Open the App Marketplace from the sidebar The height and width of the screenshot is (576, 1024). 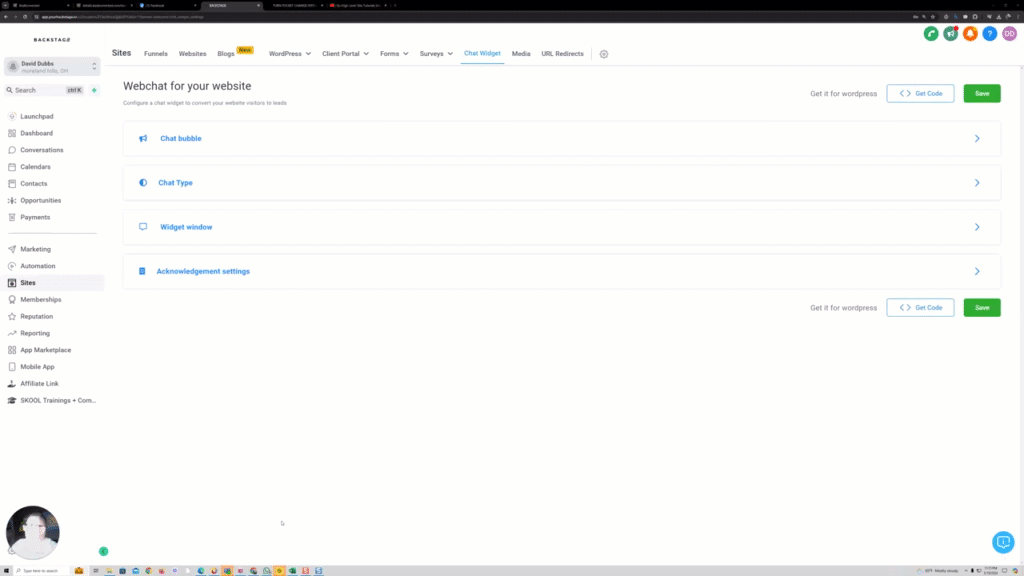(x=14, y=349)
